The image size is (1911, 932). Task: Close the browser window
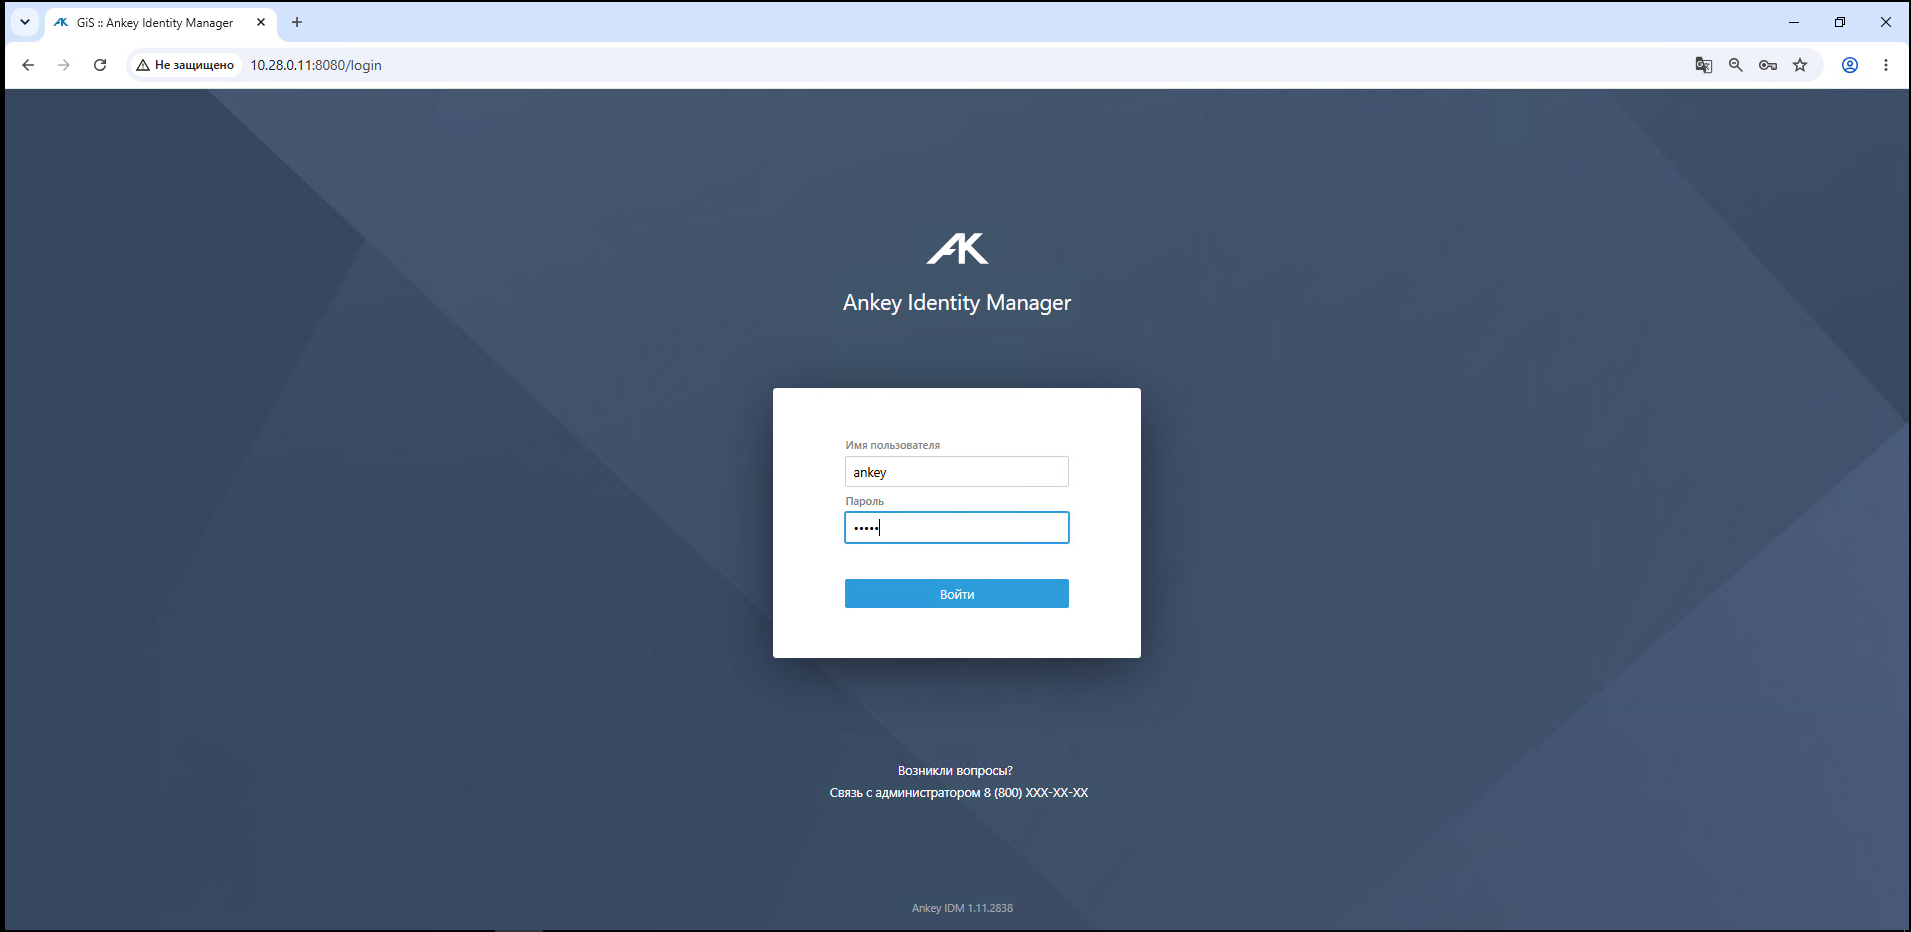pos(1886,22)
